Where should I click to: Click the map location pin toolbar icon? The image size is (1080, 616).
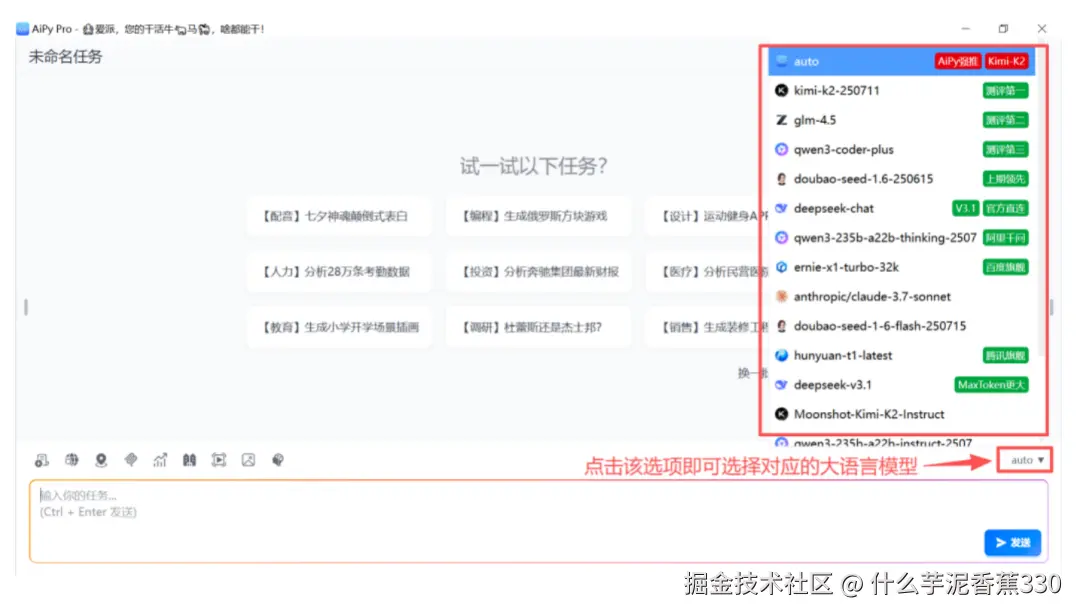101,460
